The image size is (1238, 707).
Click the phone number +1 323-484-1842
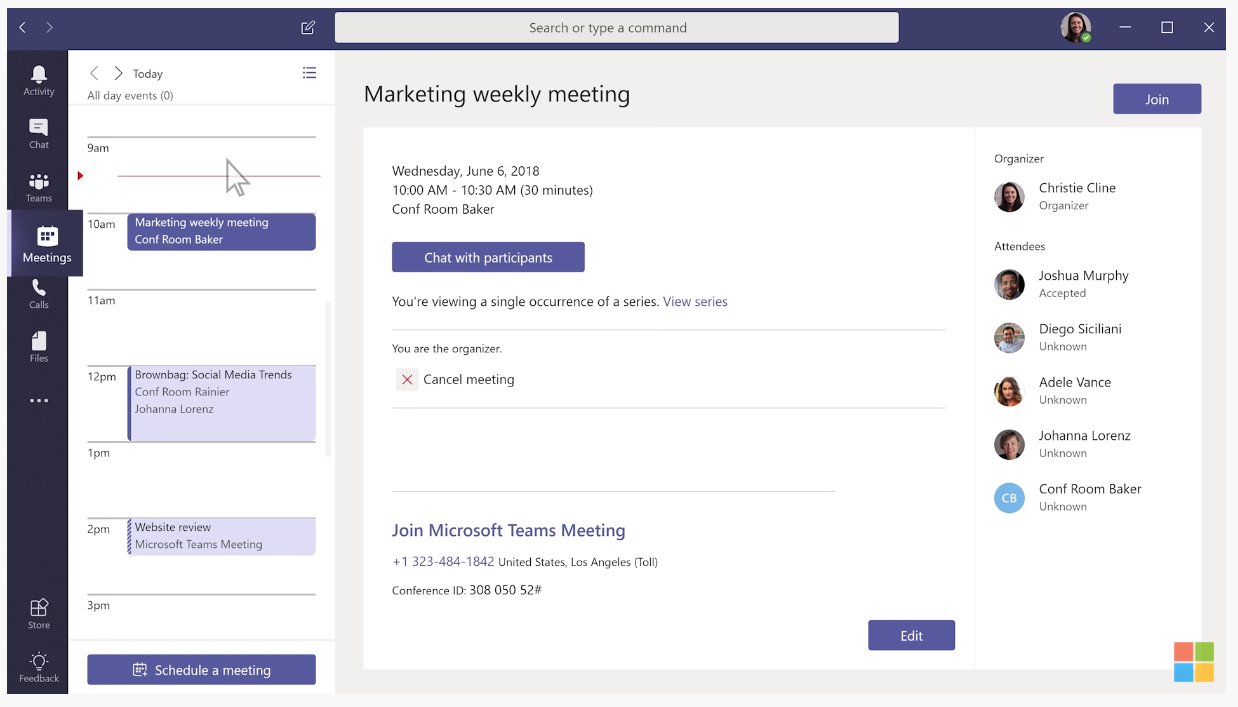pos(443,562)
